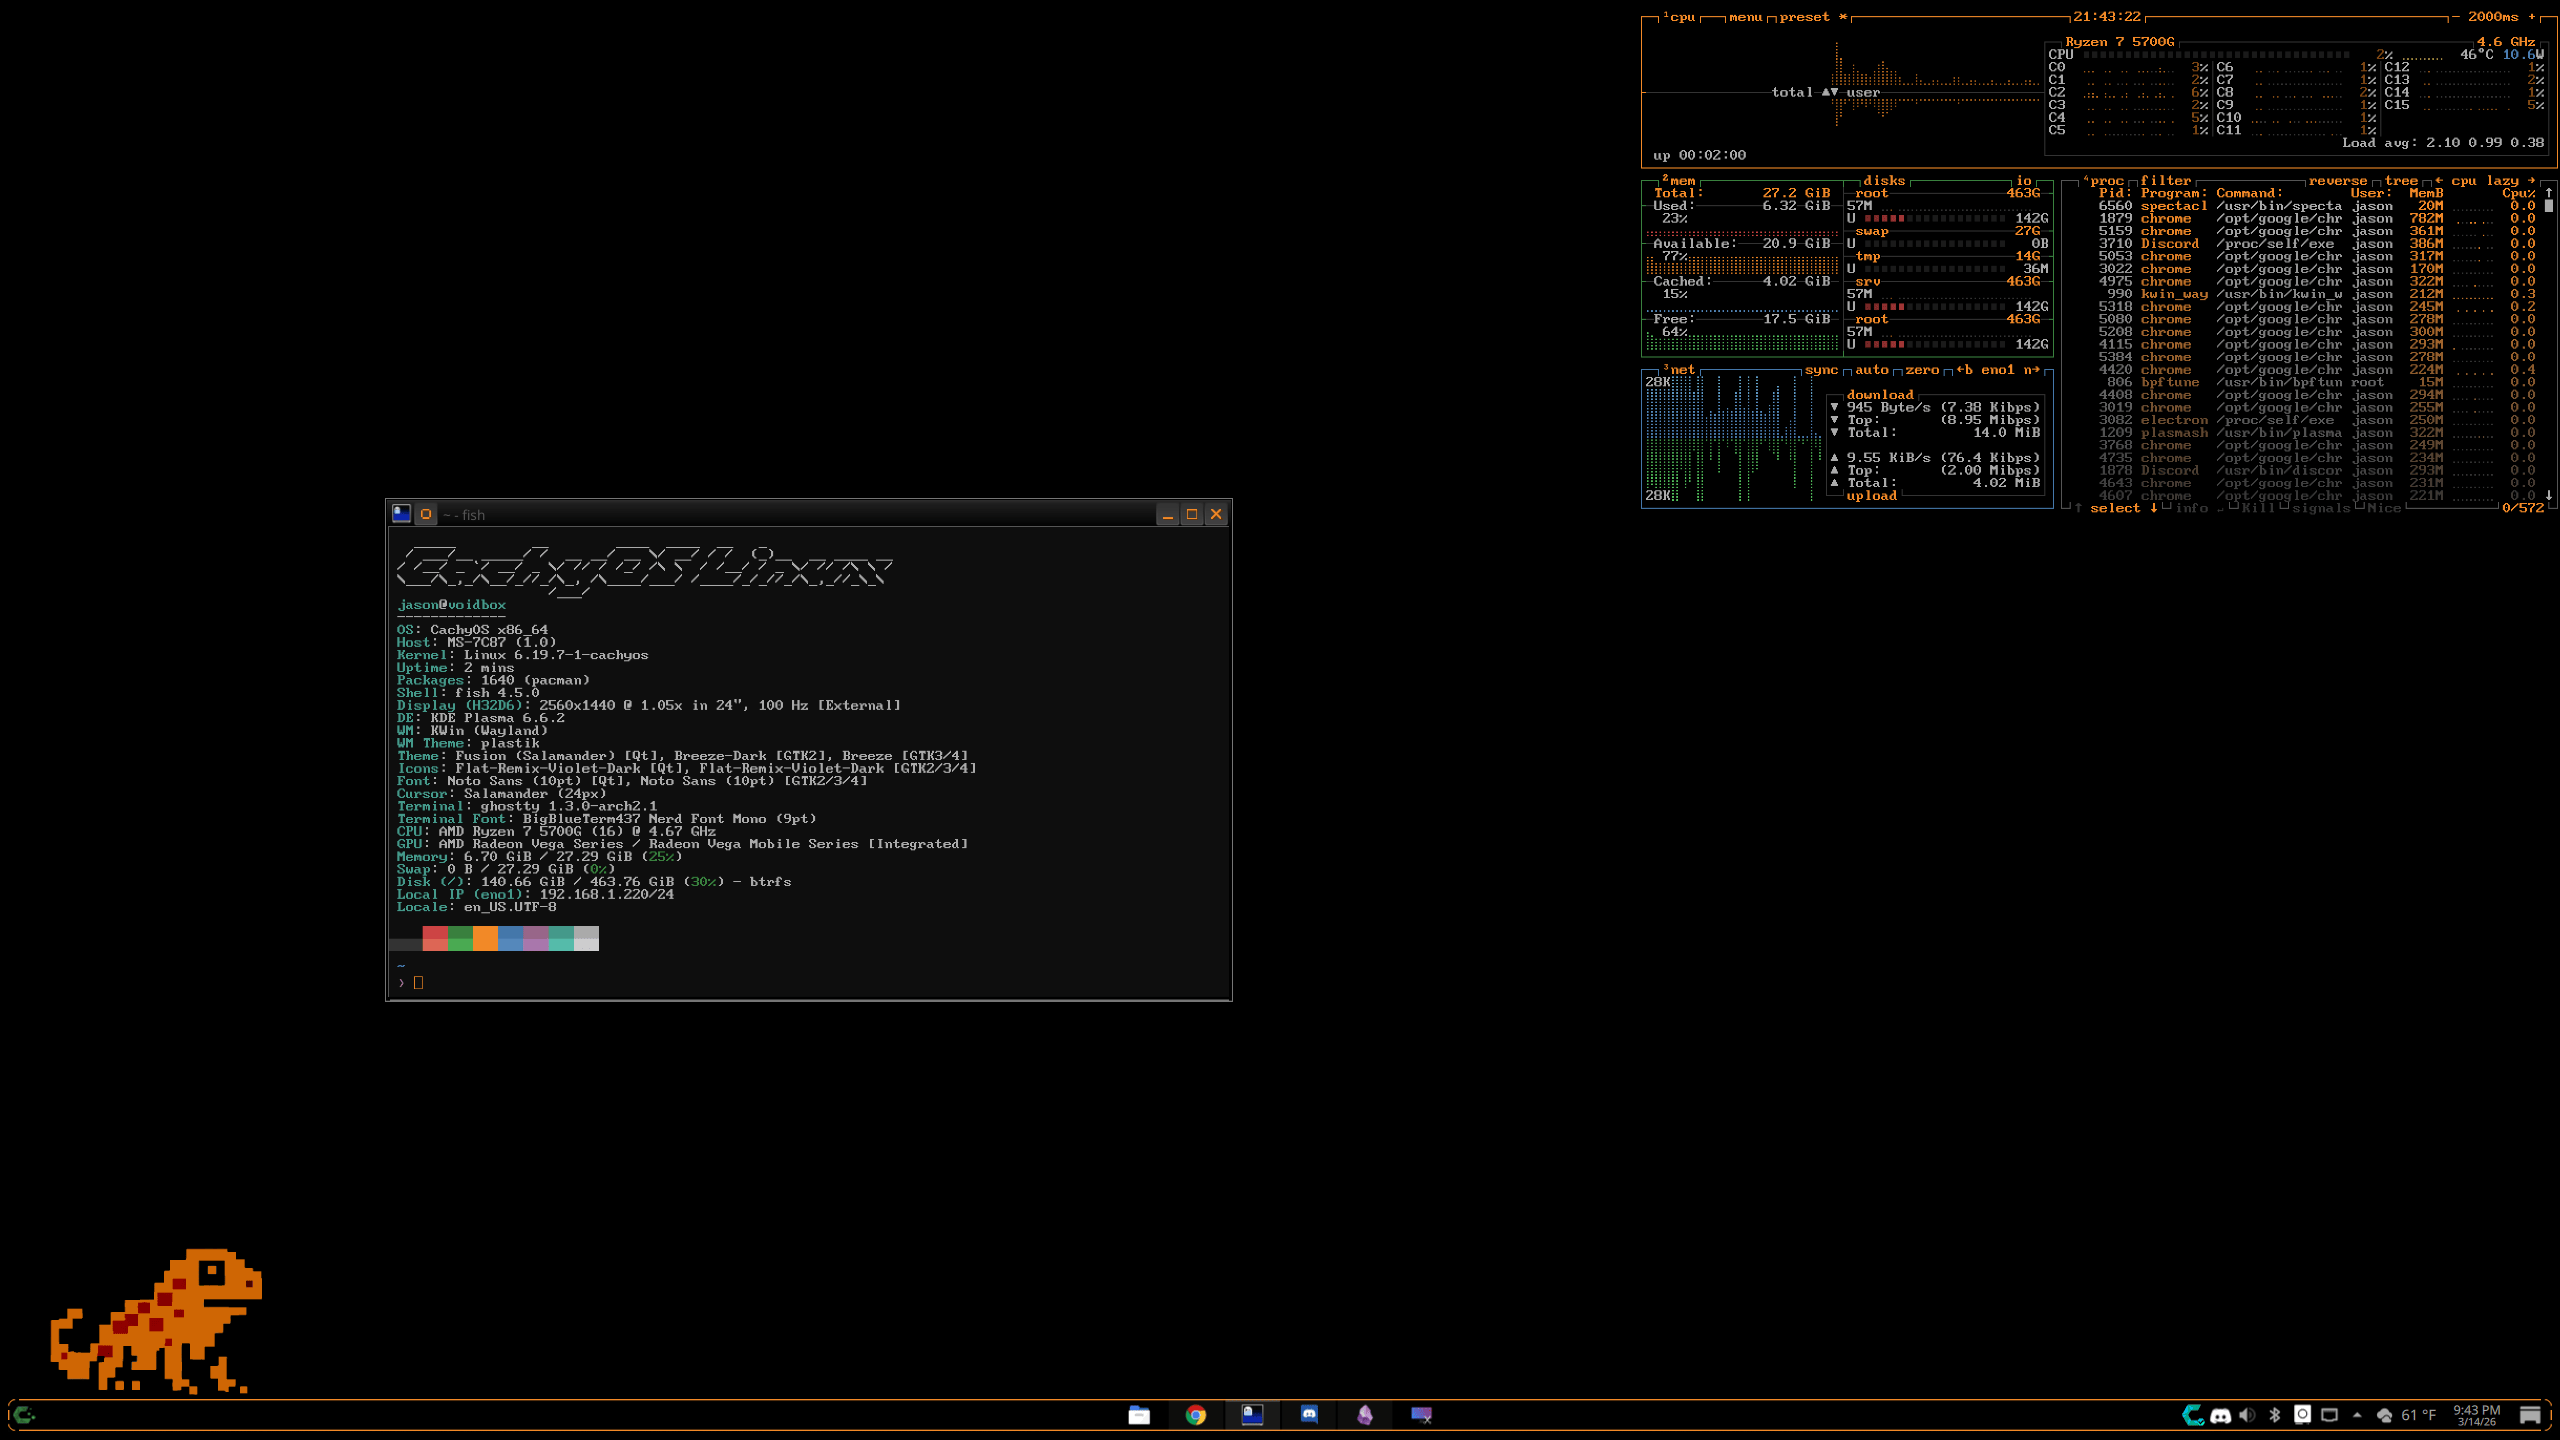Select the kwin_way process row
This screenshot has width=2560, height=1440.
(2174, 294)
